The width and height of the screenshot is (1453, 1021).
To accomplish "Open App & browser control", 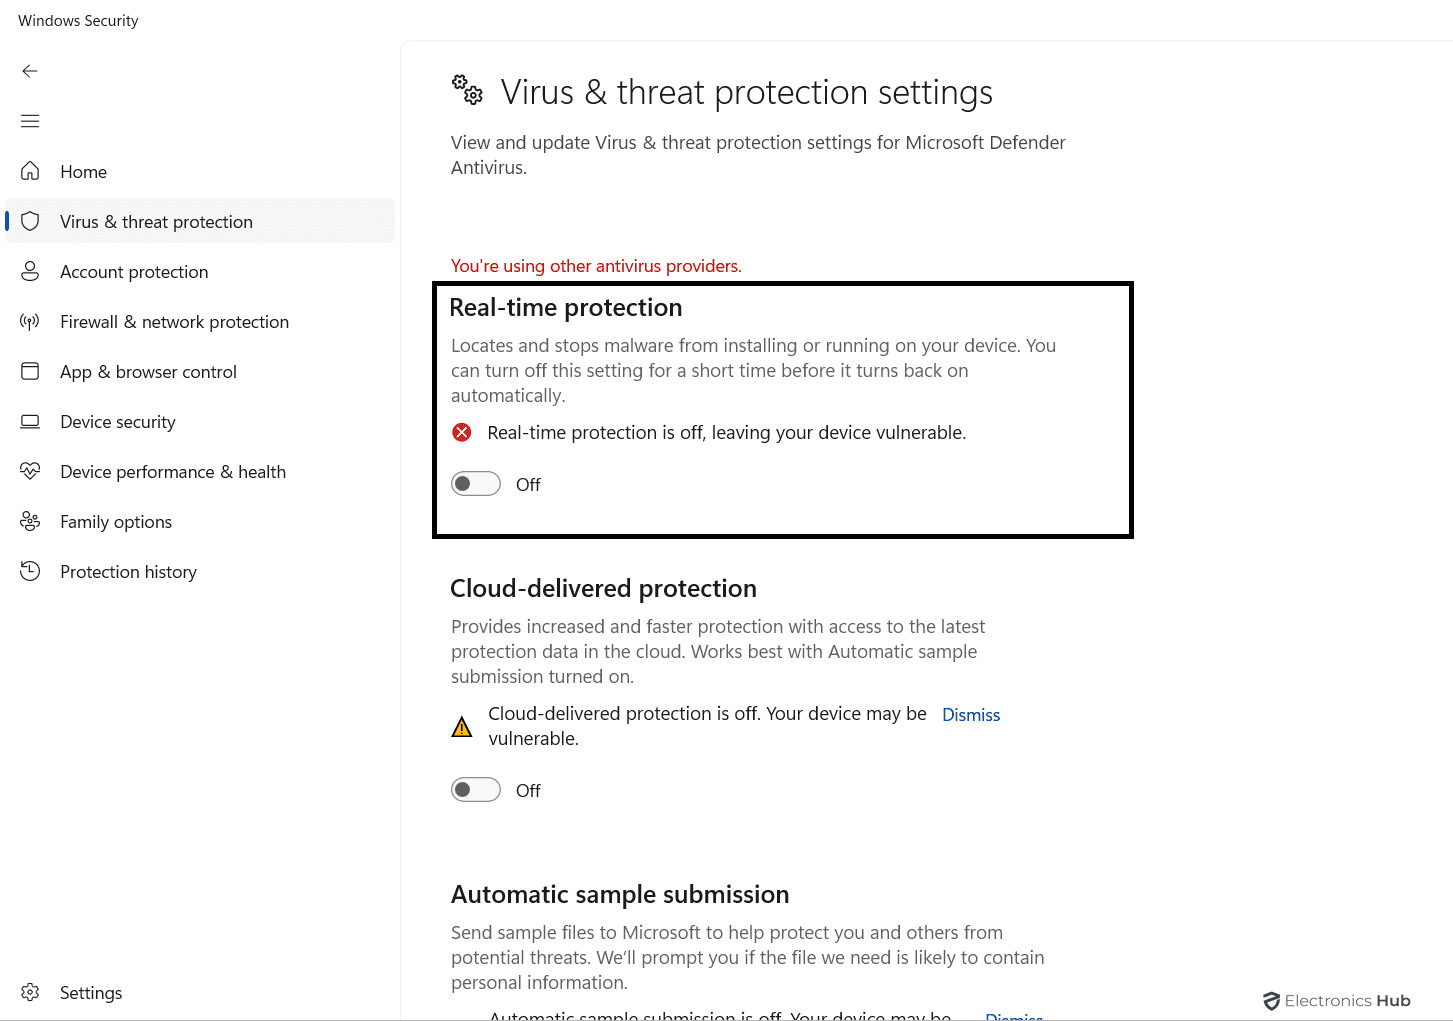I will click(148, 371).
